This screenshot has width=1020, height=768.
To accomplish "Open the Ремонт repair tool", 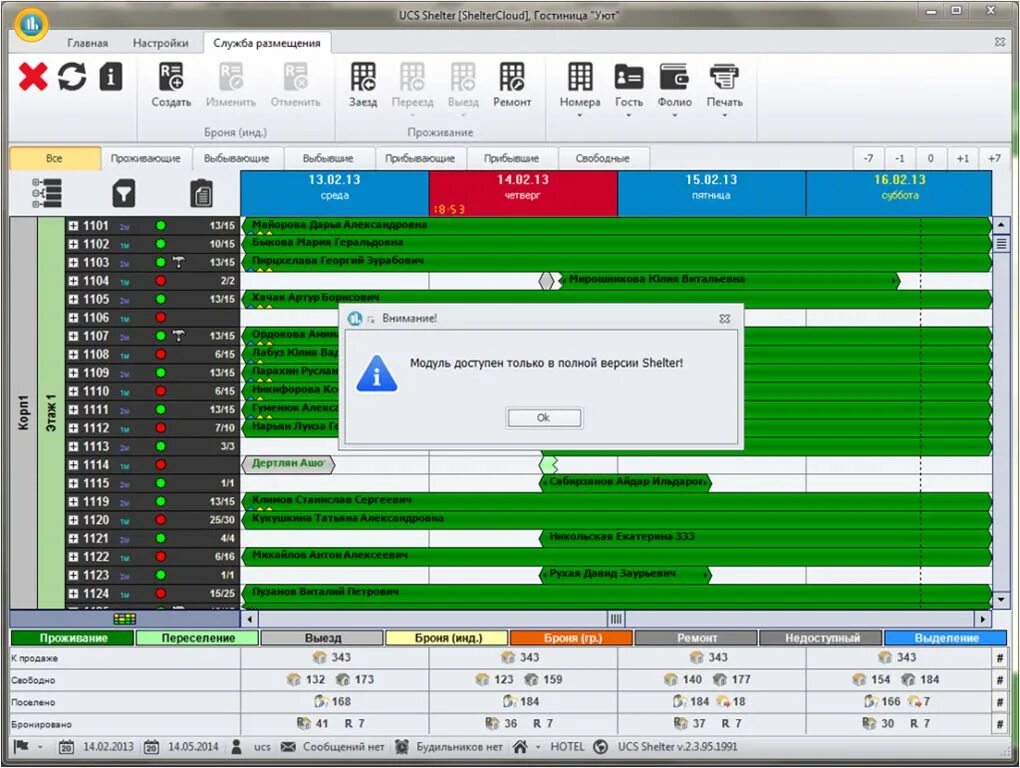I will pos(512,85).
